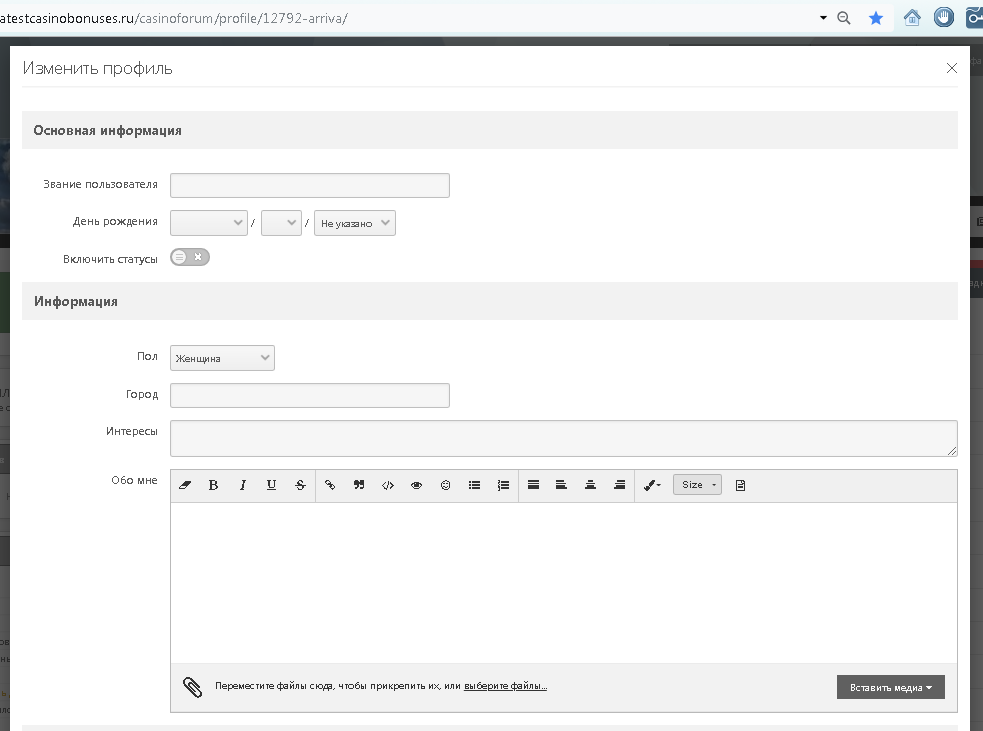Toggle the Включить статусы switch
Screen dimensions: 983x731
pos(189,257)
